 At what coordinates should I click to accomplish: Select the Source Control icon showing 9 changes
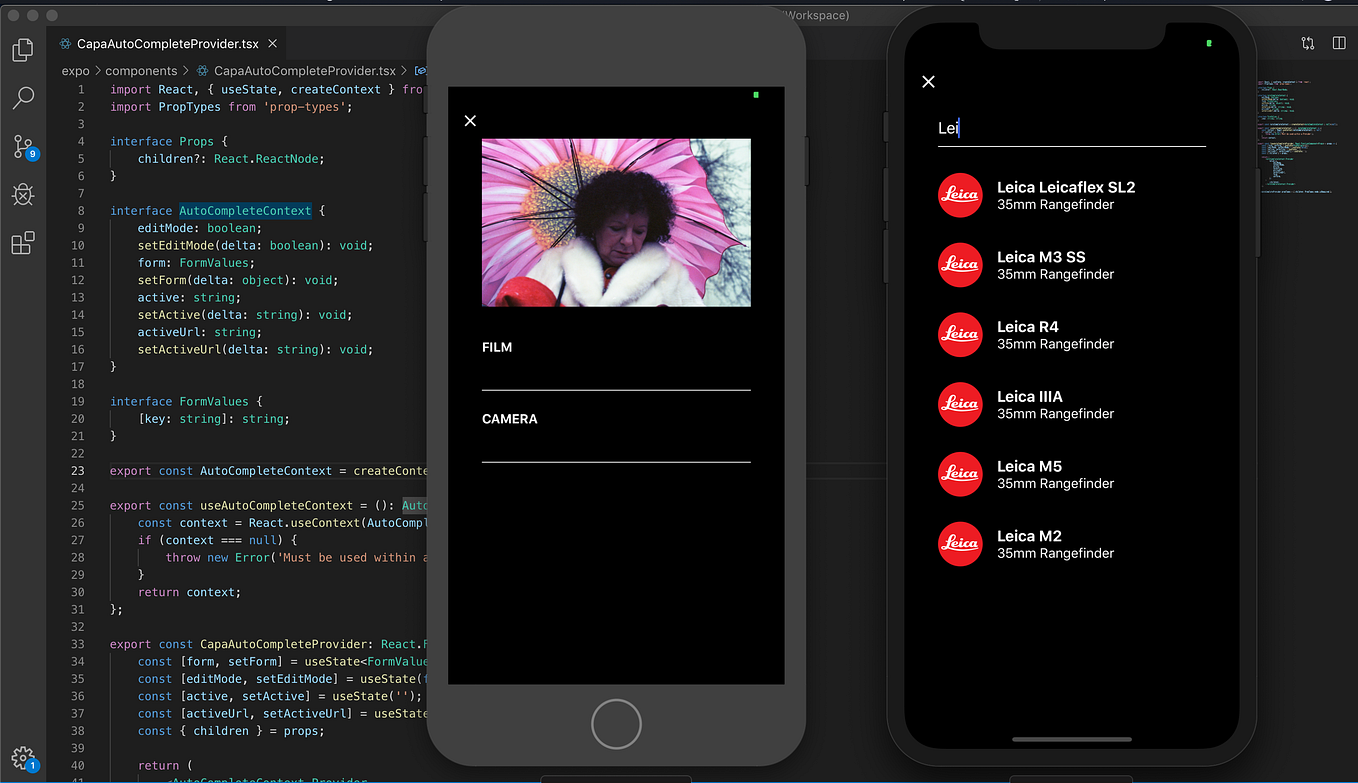coord(22,146)
